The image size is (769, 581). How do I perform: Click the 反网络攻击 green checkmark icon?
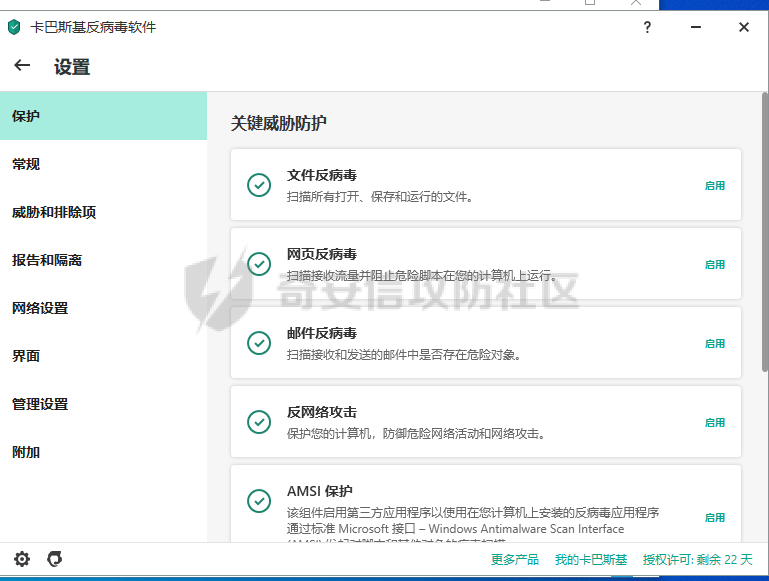(x=259, y=422)
